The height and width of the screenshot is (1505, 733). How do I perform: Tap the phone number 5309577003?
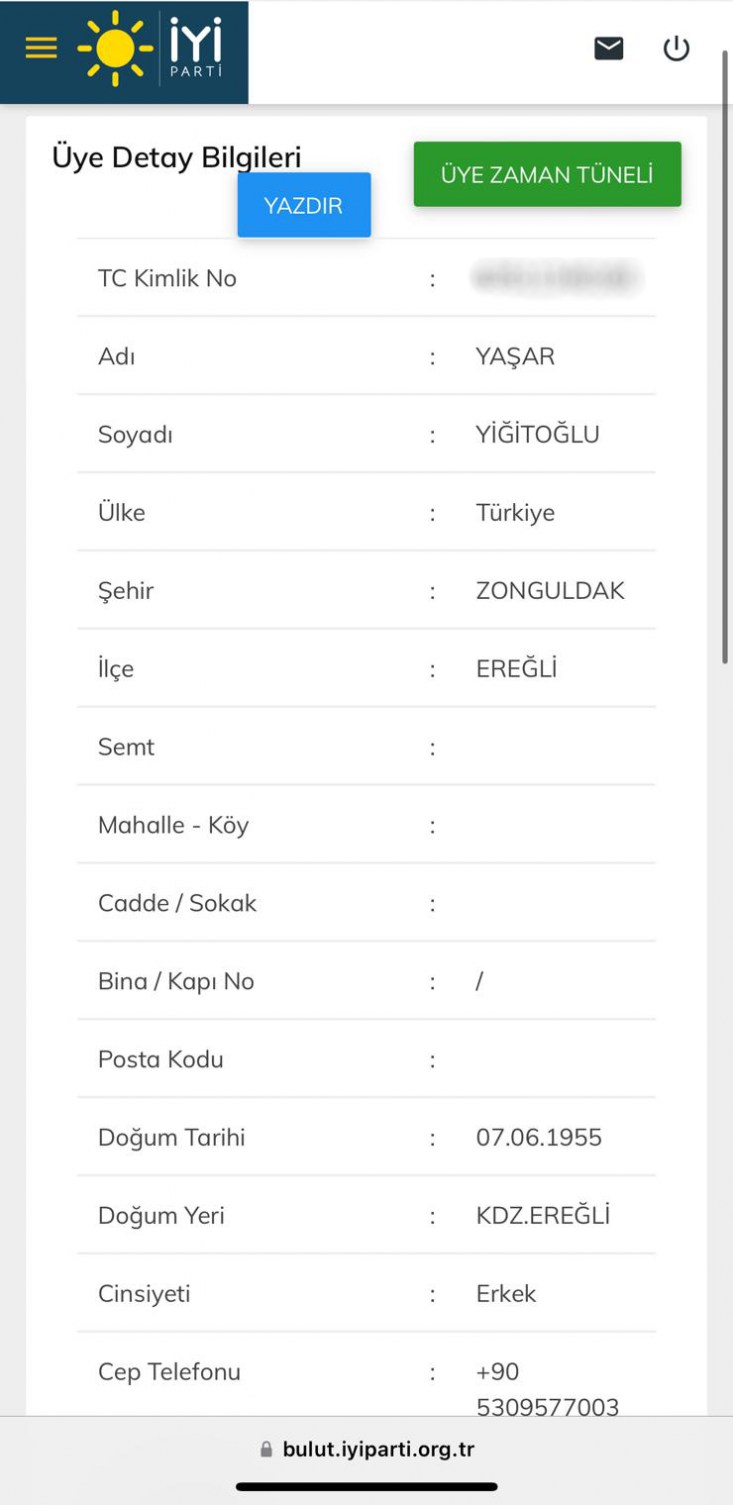click(547, 1408)
